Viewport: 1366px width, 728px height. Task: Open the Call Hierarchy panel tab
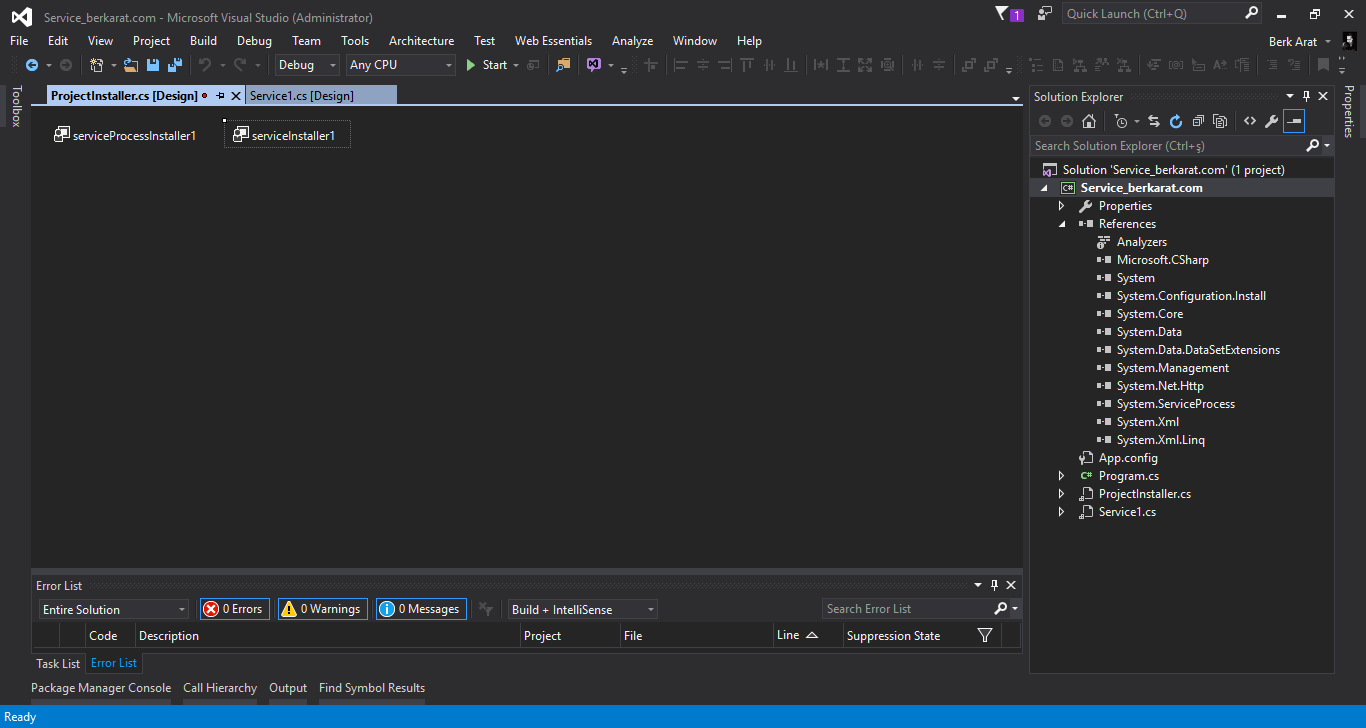pos(220,688)
